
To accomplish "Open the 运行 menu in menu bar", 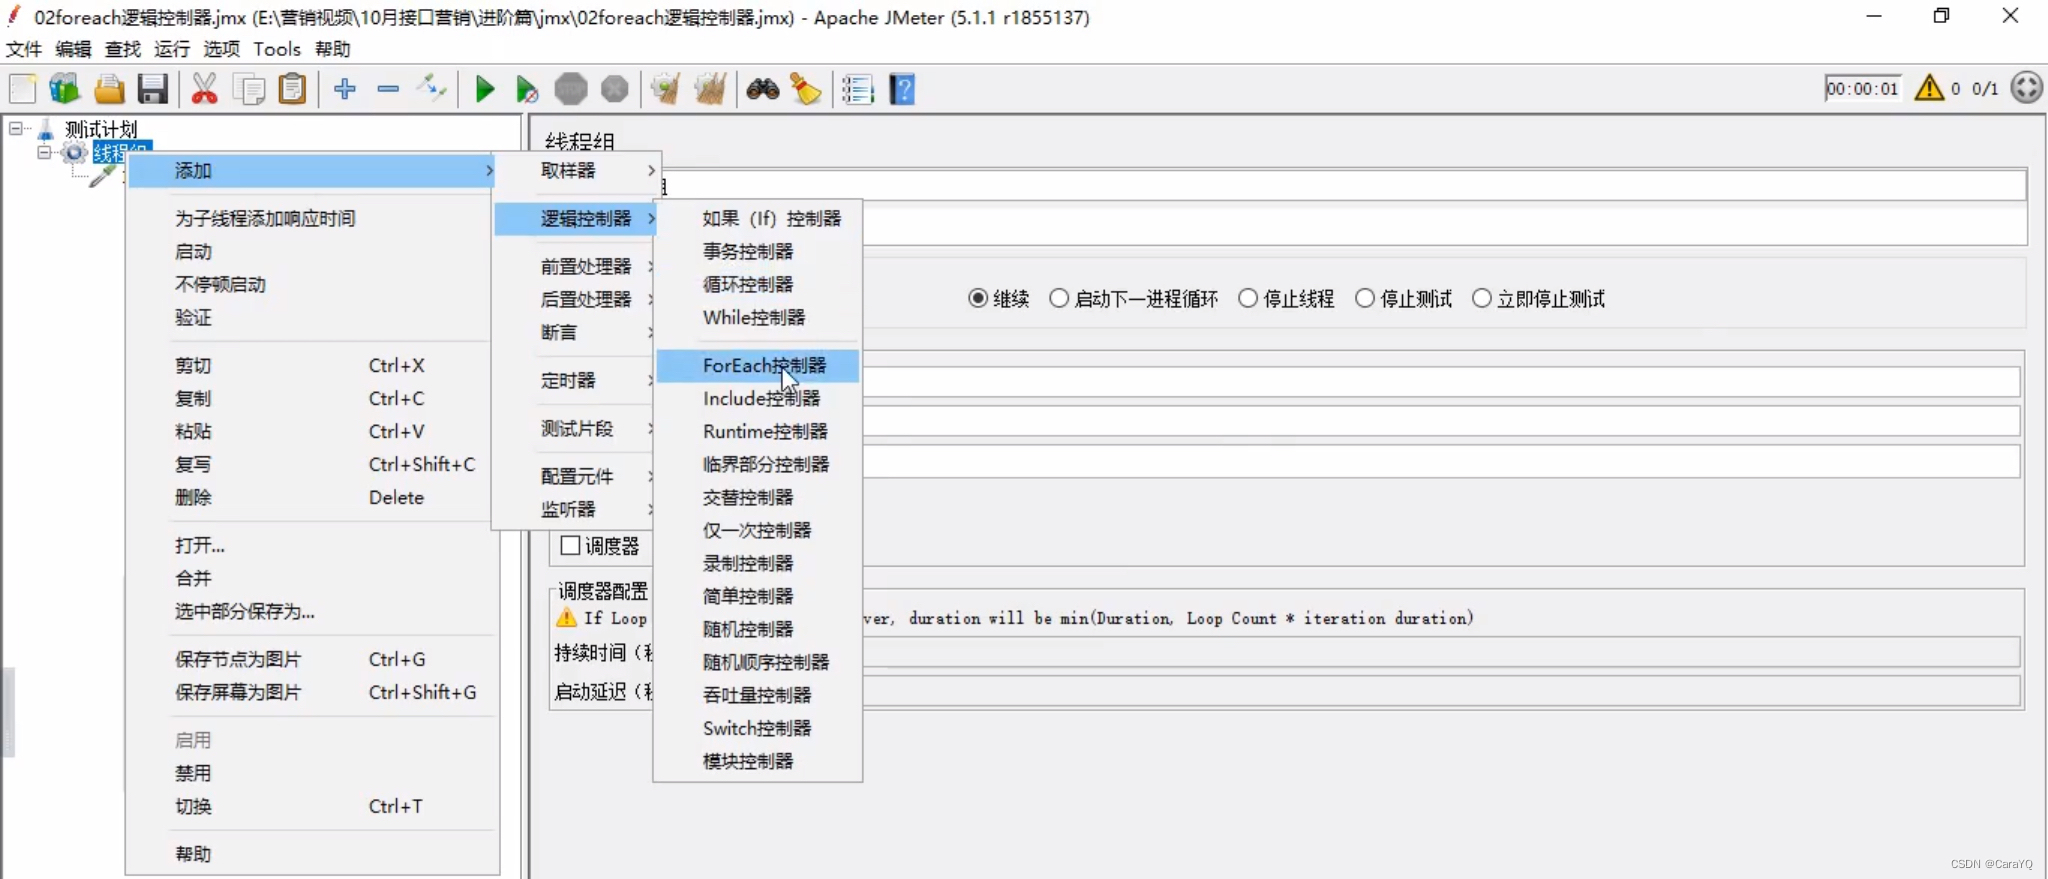I will tap(172, 49).
